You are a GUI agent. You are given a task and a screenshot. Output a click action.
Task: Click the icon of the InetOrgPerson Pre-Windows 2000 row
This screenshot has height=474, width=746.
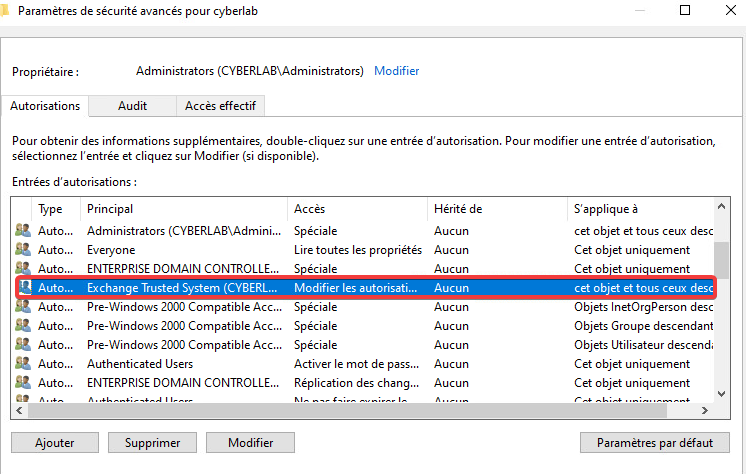tap(23, 307)
